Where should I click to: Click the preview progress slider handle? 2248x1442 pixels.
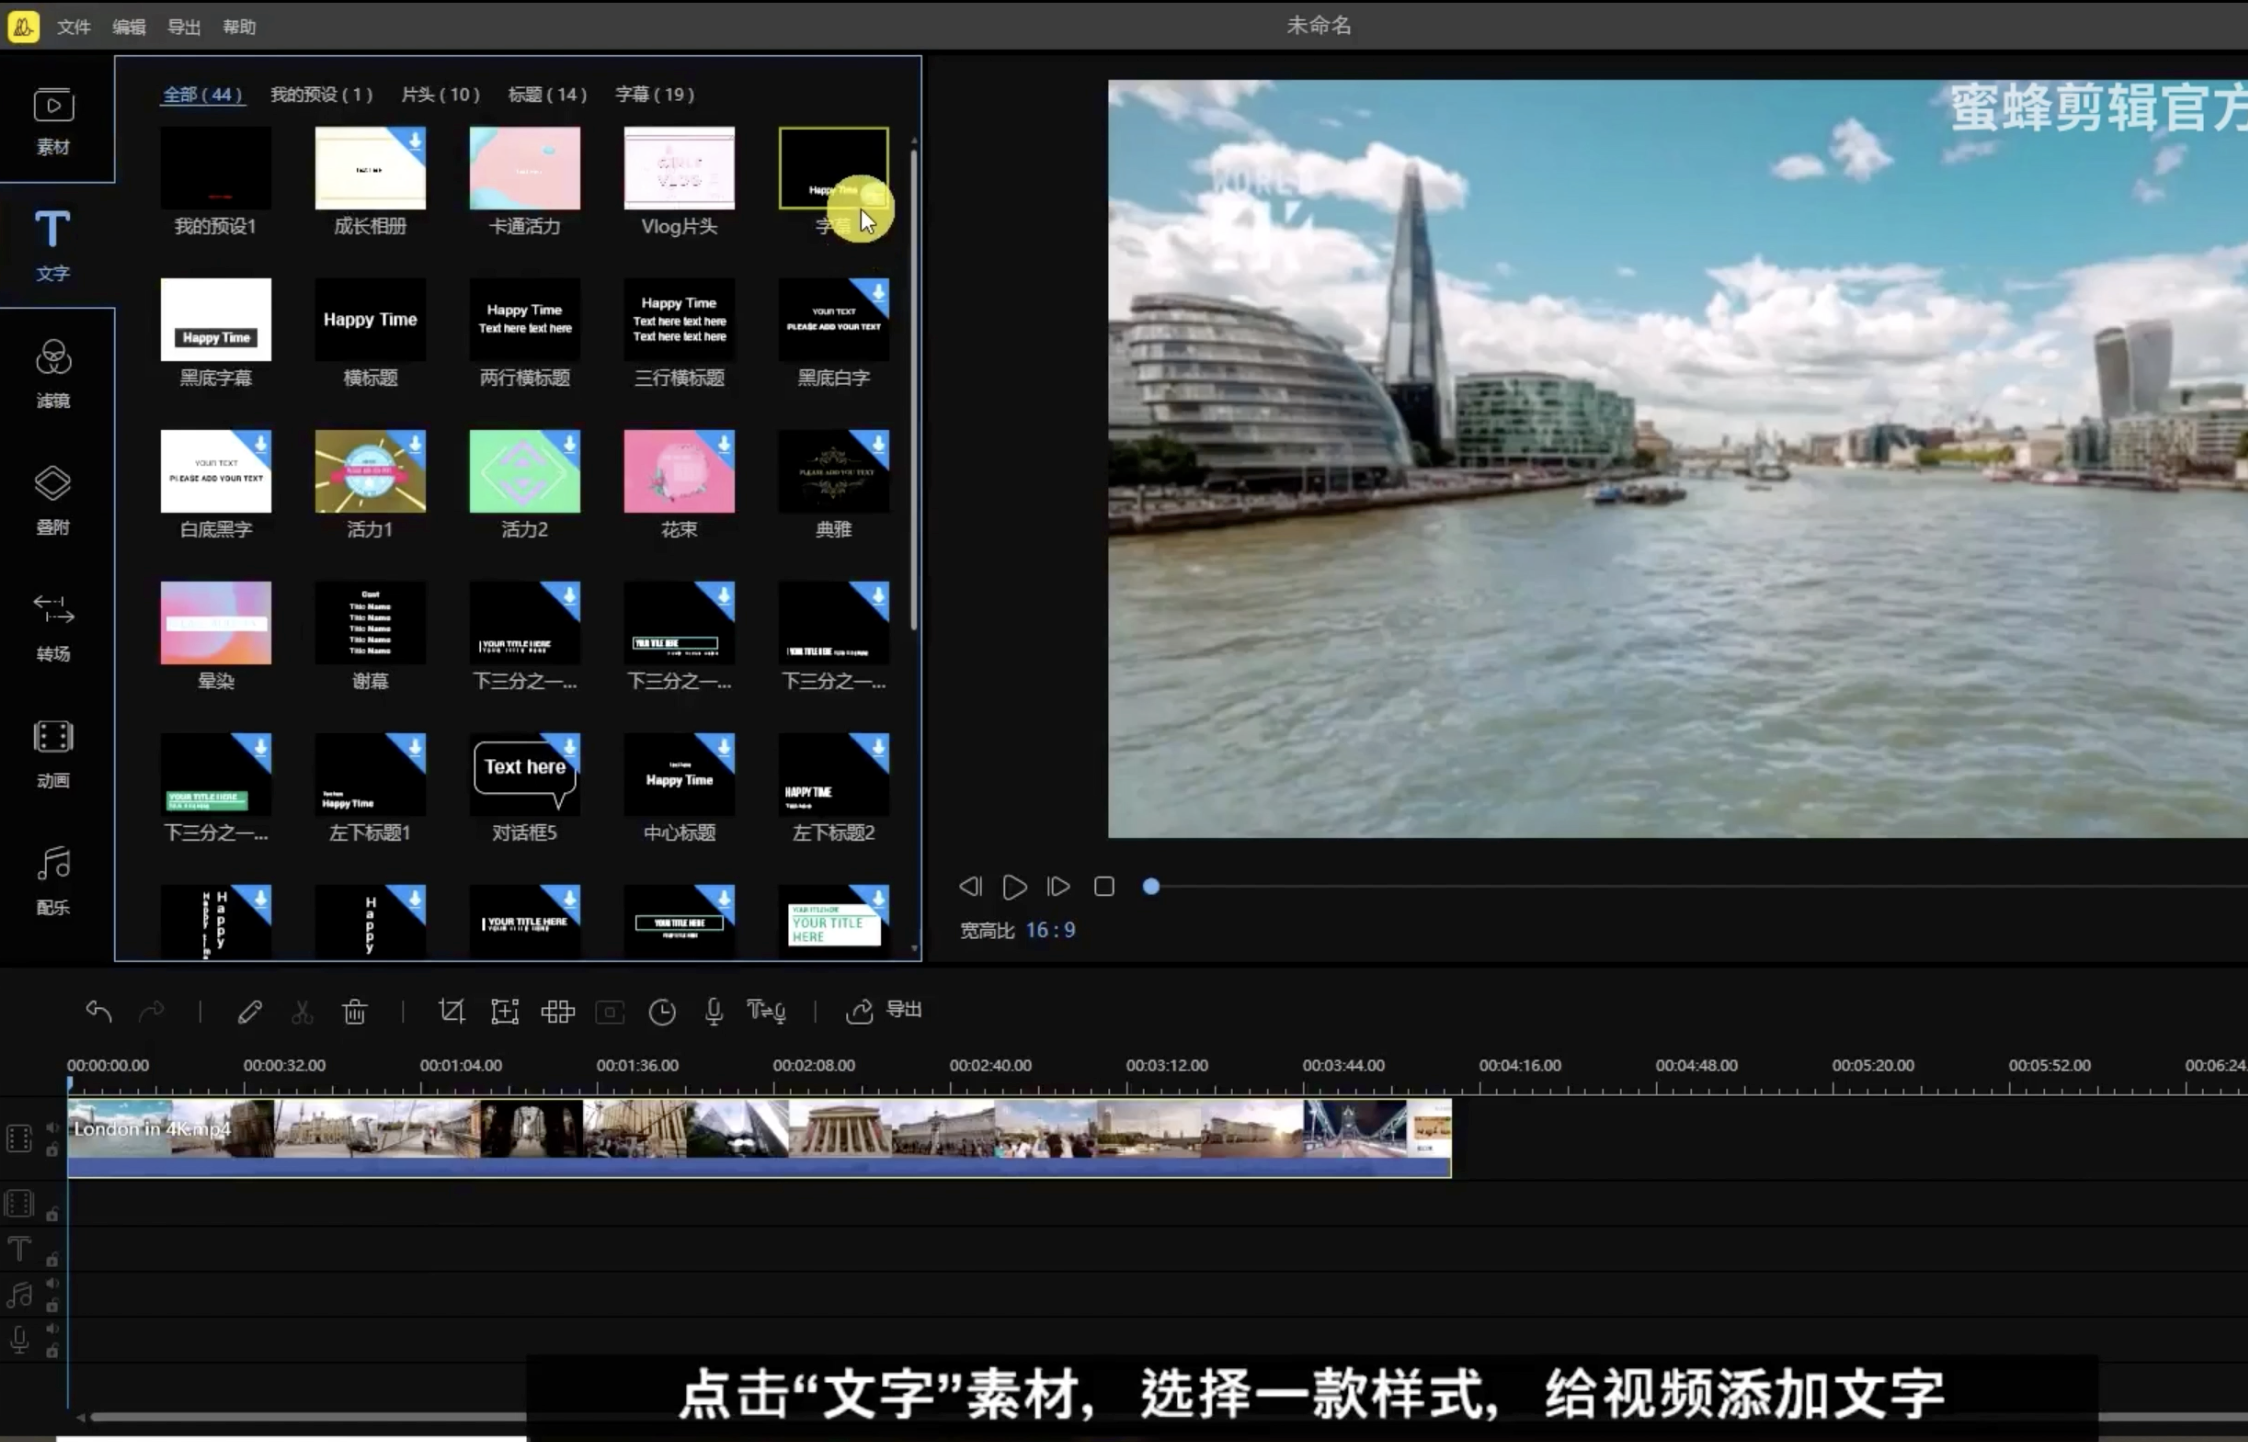pos(1151,887)
